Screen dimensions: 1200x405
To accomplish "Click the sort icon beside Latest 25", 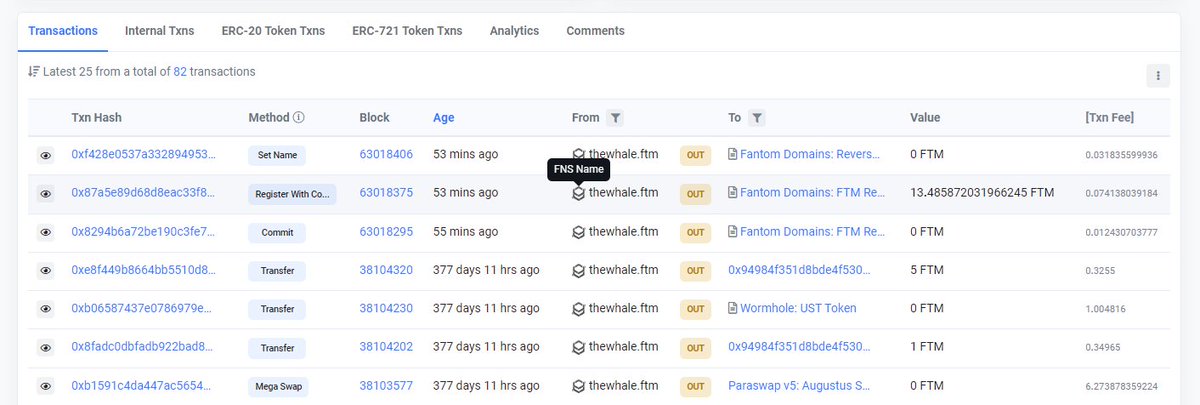I will pos(34,72).
